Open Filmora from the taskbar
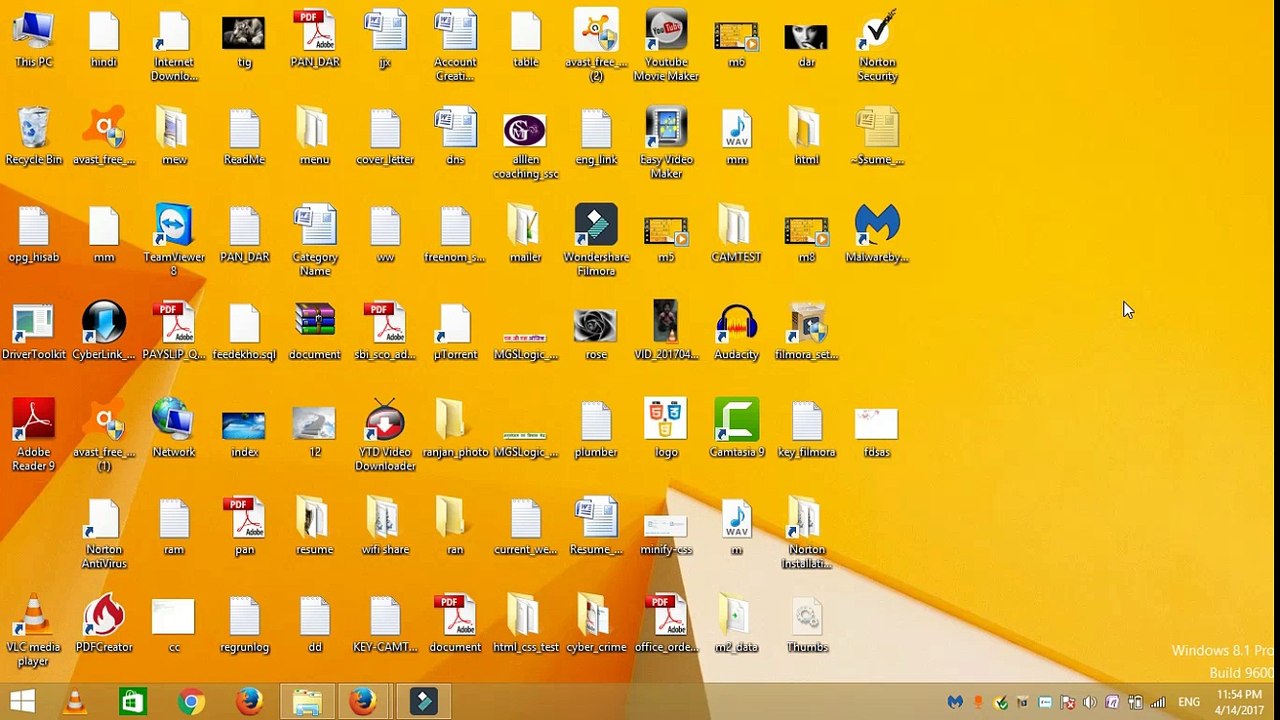 click(x=423, y=702)
